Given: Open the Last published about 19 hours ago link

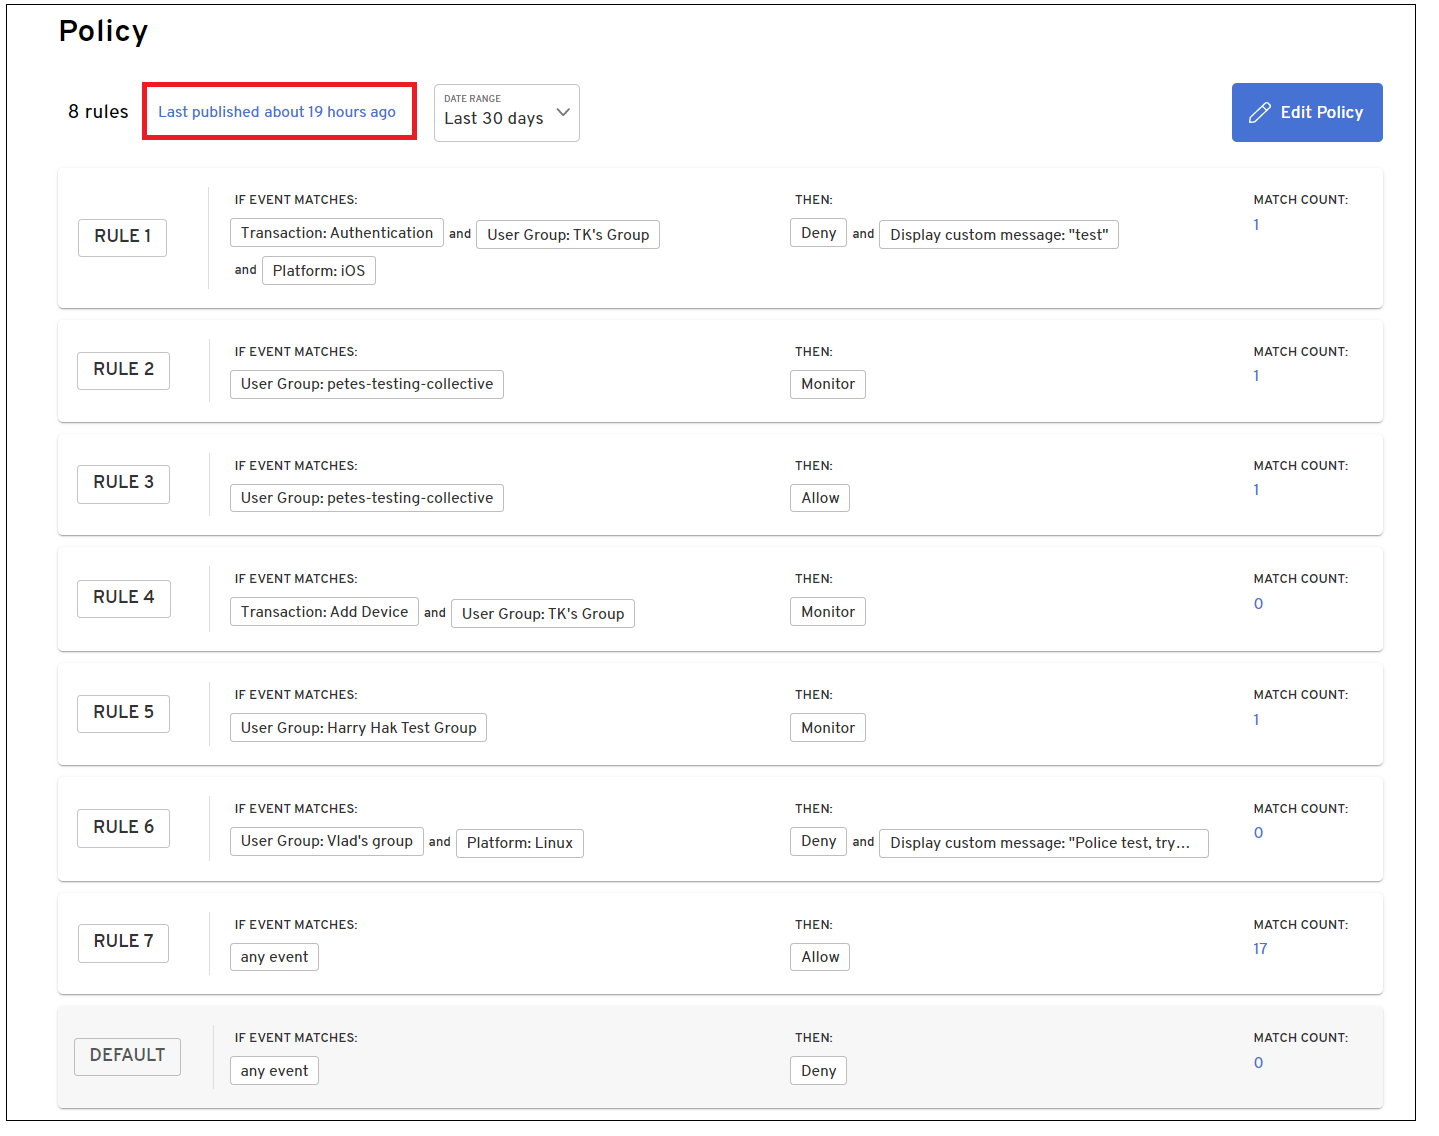Looking at the screenshot, I should click(277, 112).
